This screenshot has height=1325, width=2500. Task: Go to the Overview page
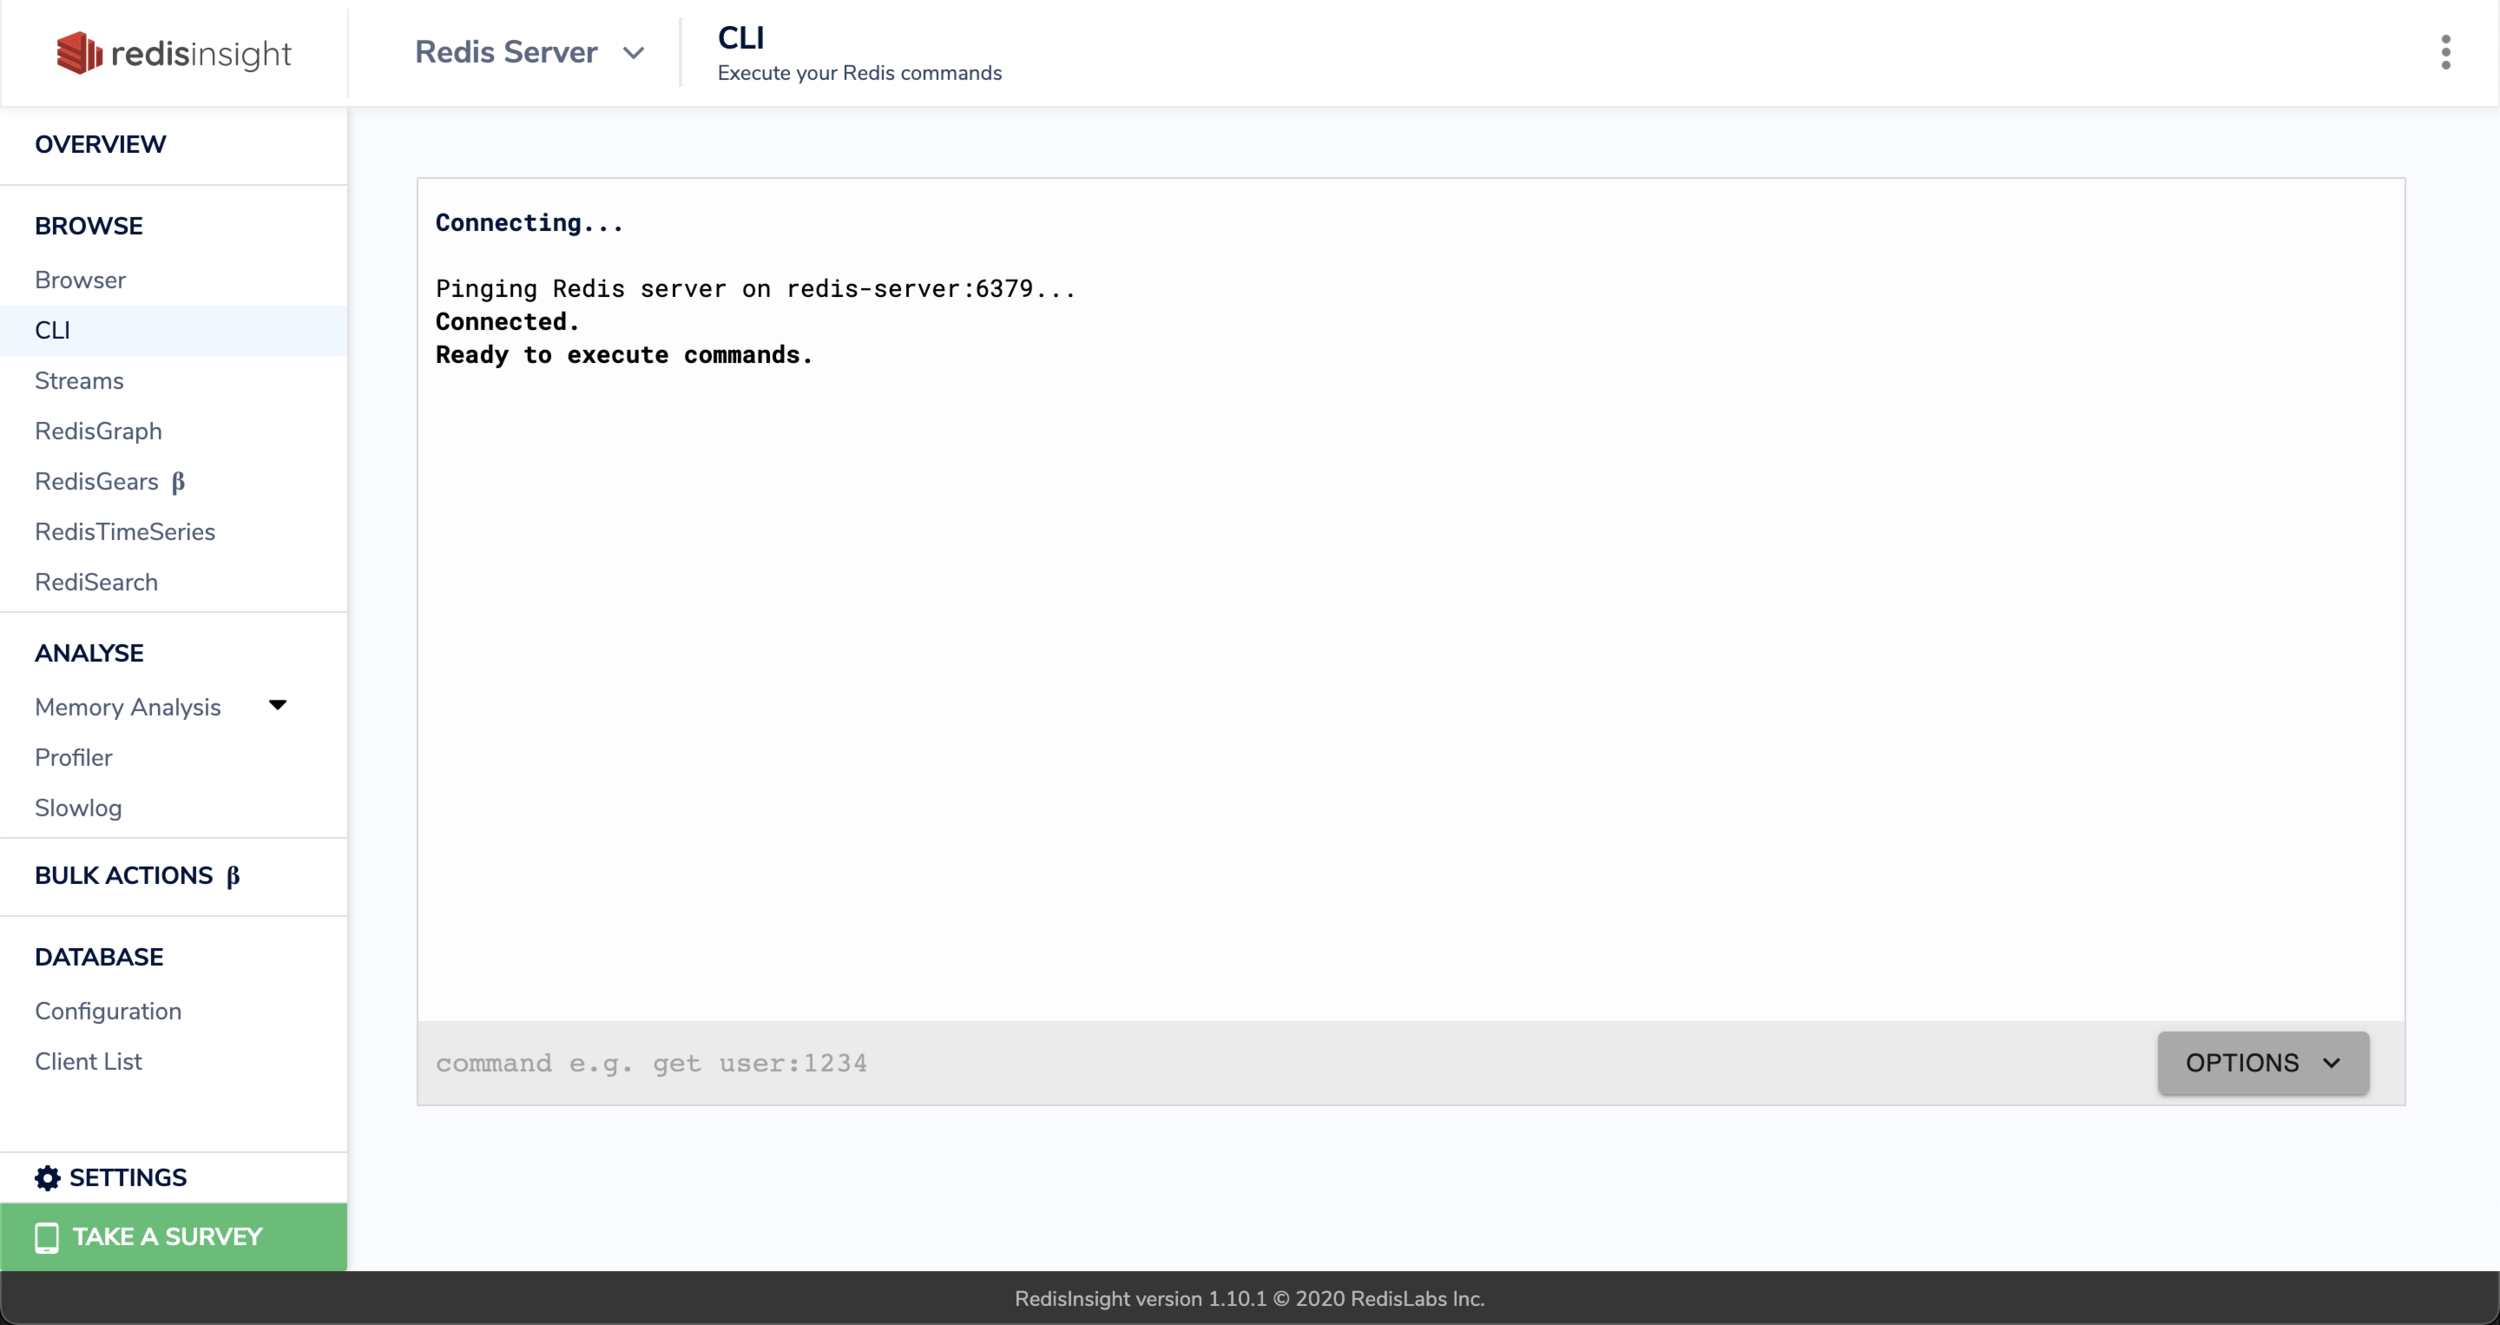(x=100, y=144)
